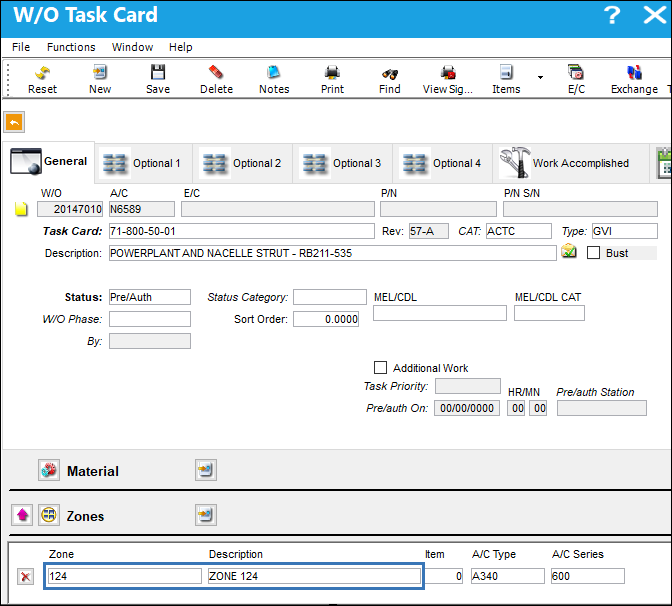Open the help question mark in title bar
Viewport: 672px width, 606px height.
coord(612,15)
